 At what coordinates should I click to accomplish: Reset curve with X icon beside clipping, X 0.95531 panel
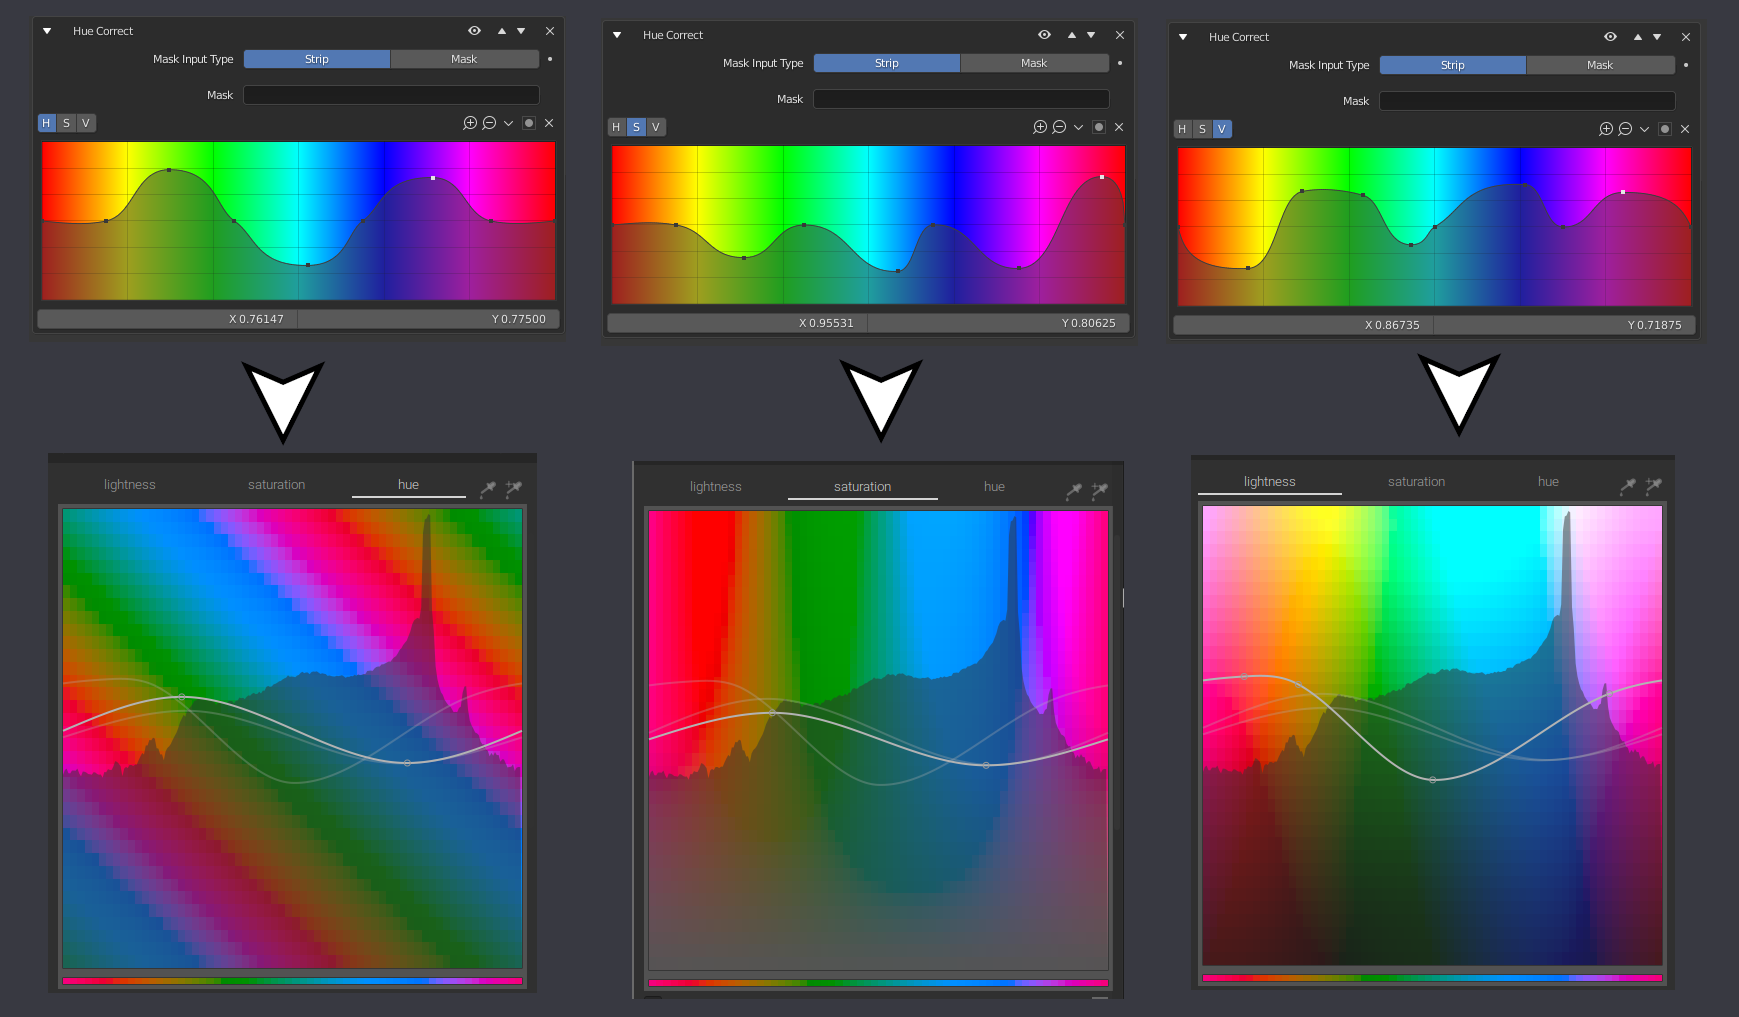(x=1119, y=127)
